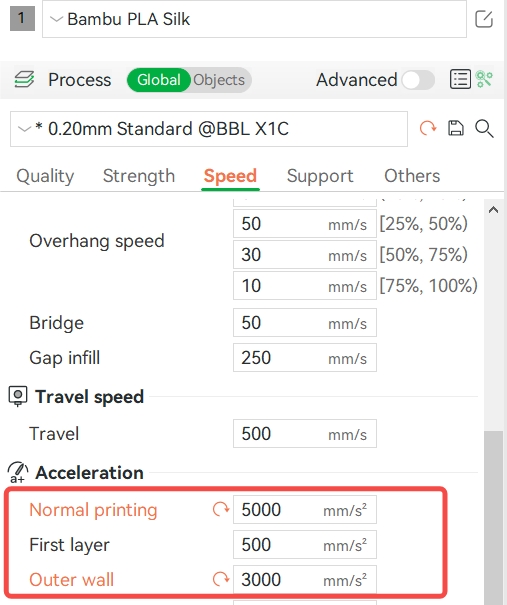
Task: Reset the process preset with orange arrow
Action: tap(428, 128)
